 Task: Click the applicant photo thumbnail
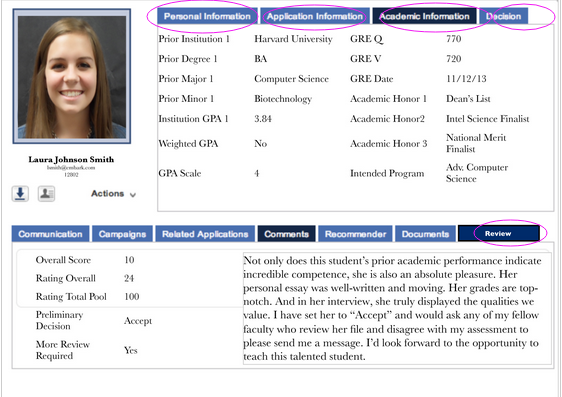click(x=72, y=76)
